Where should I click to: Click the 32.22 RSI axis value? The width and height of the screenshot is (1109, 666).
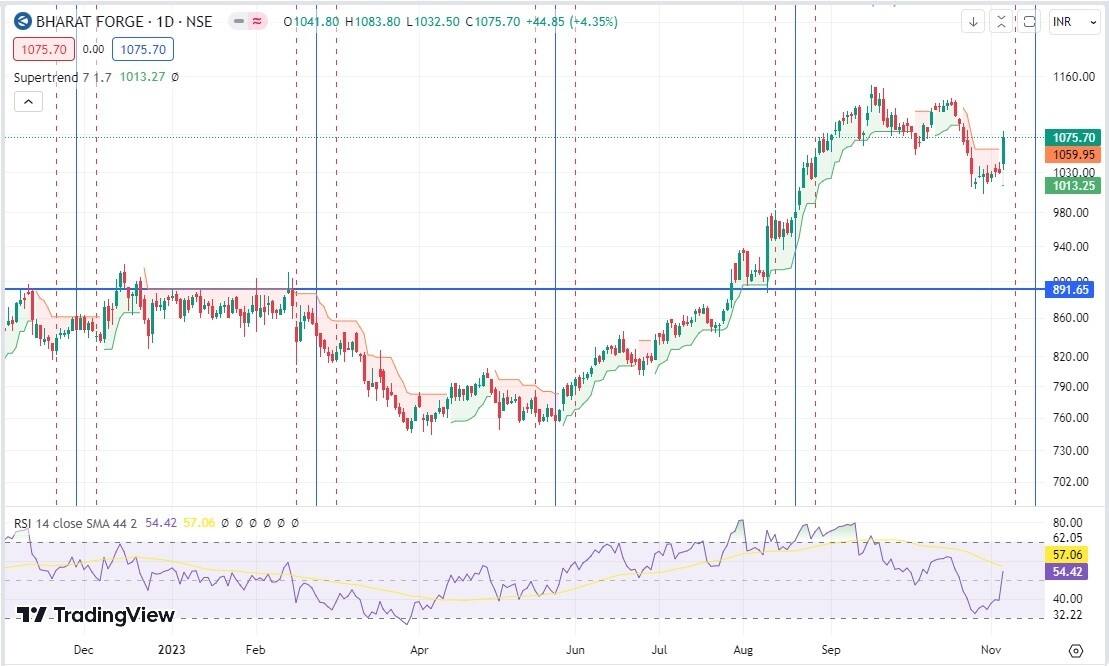click(1067, 615)
